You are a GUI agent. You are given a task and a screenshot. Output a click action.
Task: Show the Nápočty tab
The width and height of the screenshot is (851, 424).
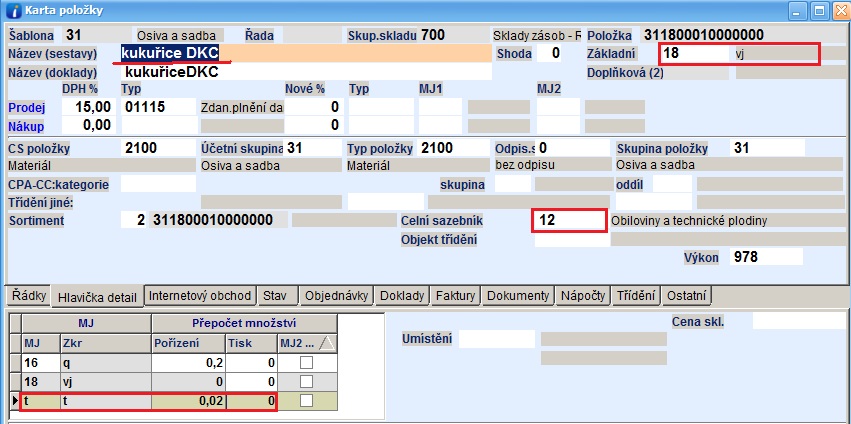(x=582, y=296)
